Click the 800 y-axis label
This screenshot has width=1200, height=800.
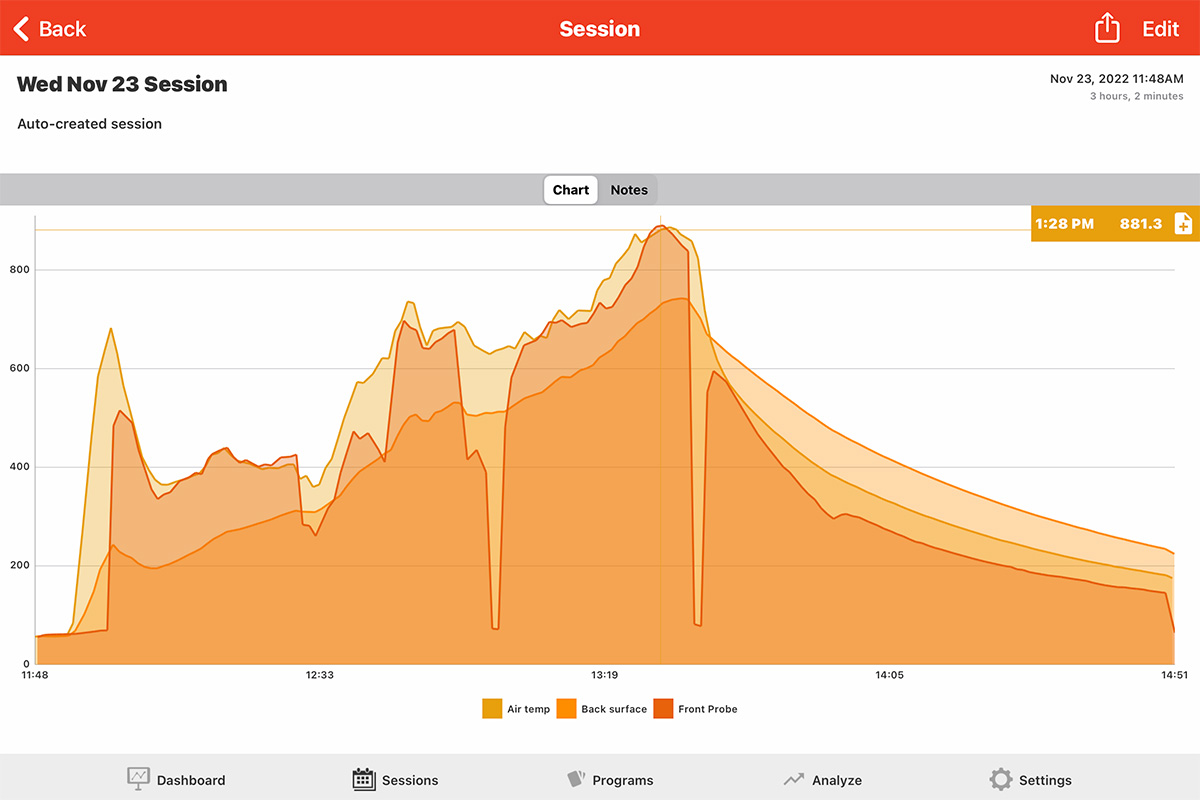(x=20, y=270)
